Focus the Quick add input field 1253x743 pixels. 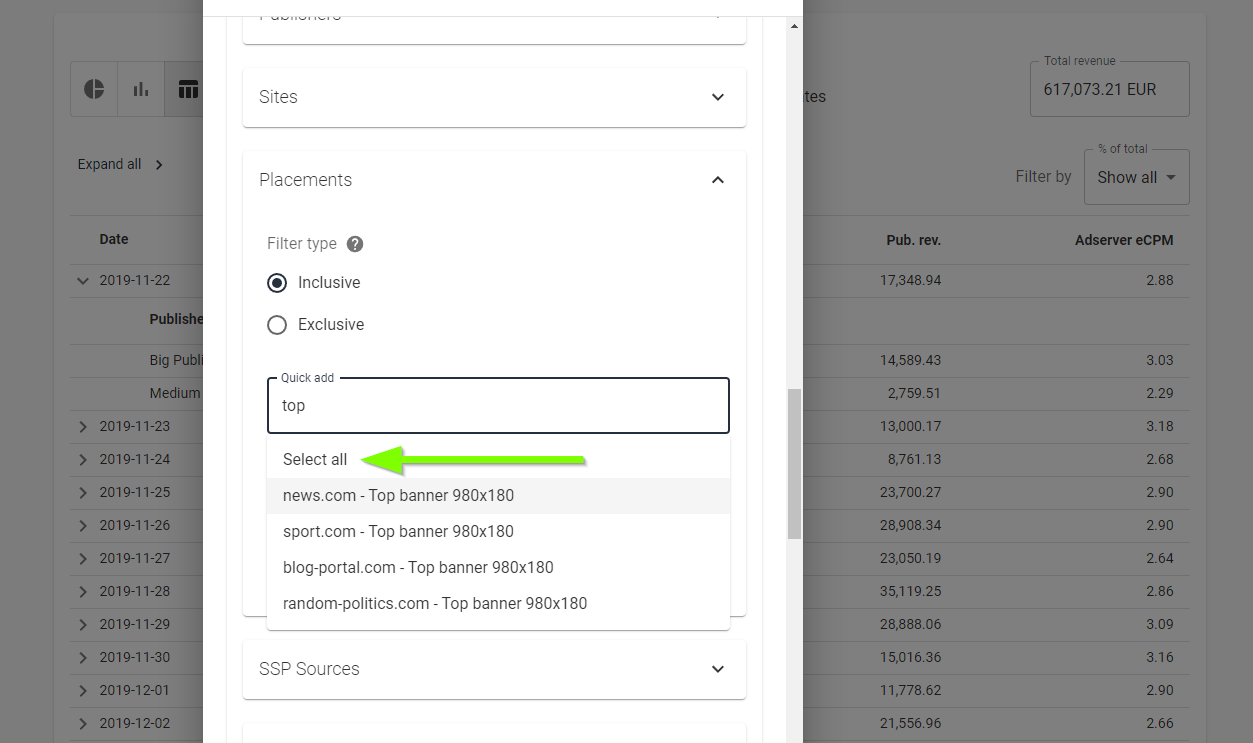[498, 405]
